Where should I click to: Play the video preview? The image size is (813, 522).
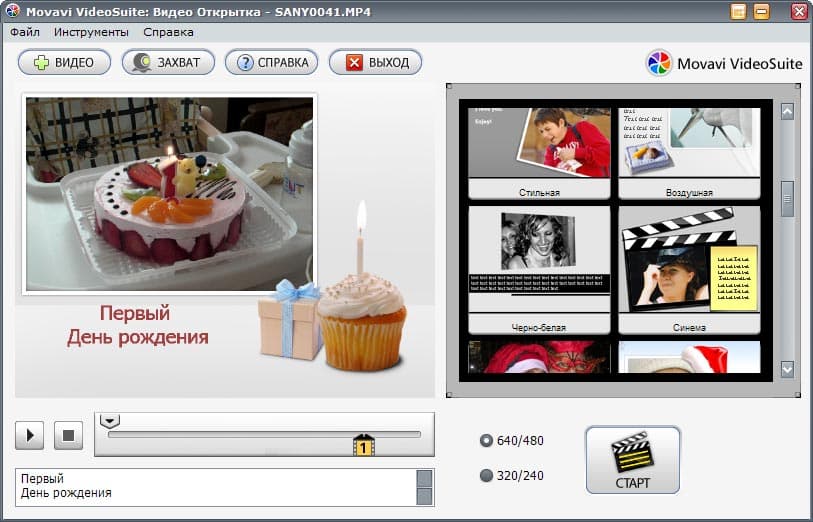click(30, 435)
